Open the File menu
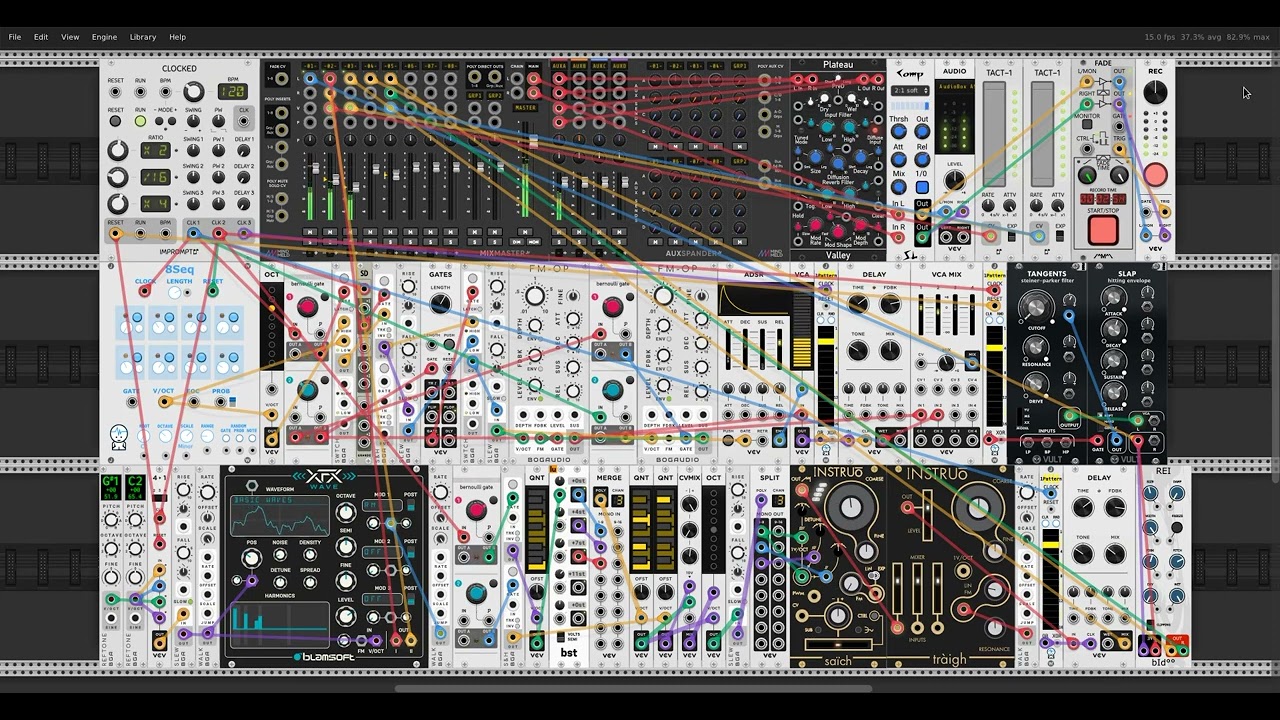 [x=15, y=37]
